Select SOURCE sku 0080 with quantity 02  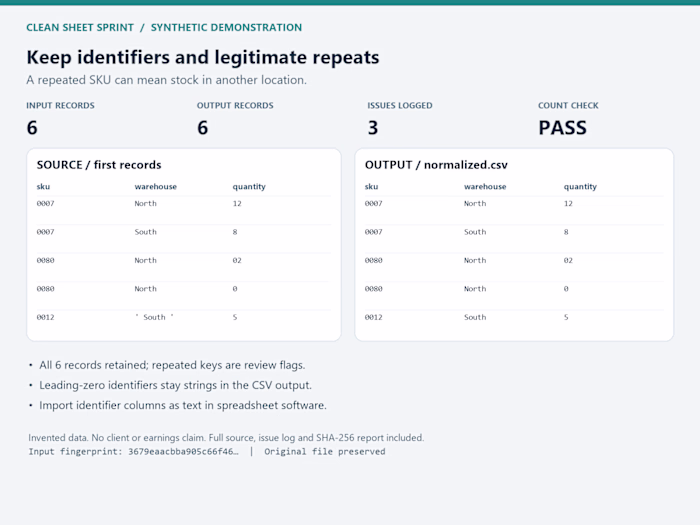(46, 261)
